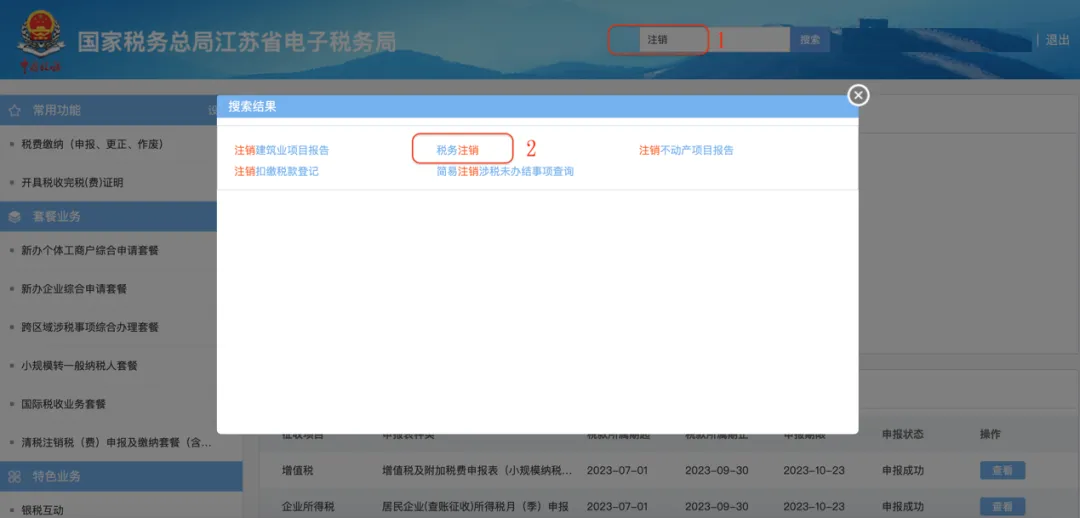This screenshot has height=518, width=1080.
Task: Click the grid icon beside 特色业务
Action: click(x=14, y=477)
